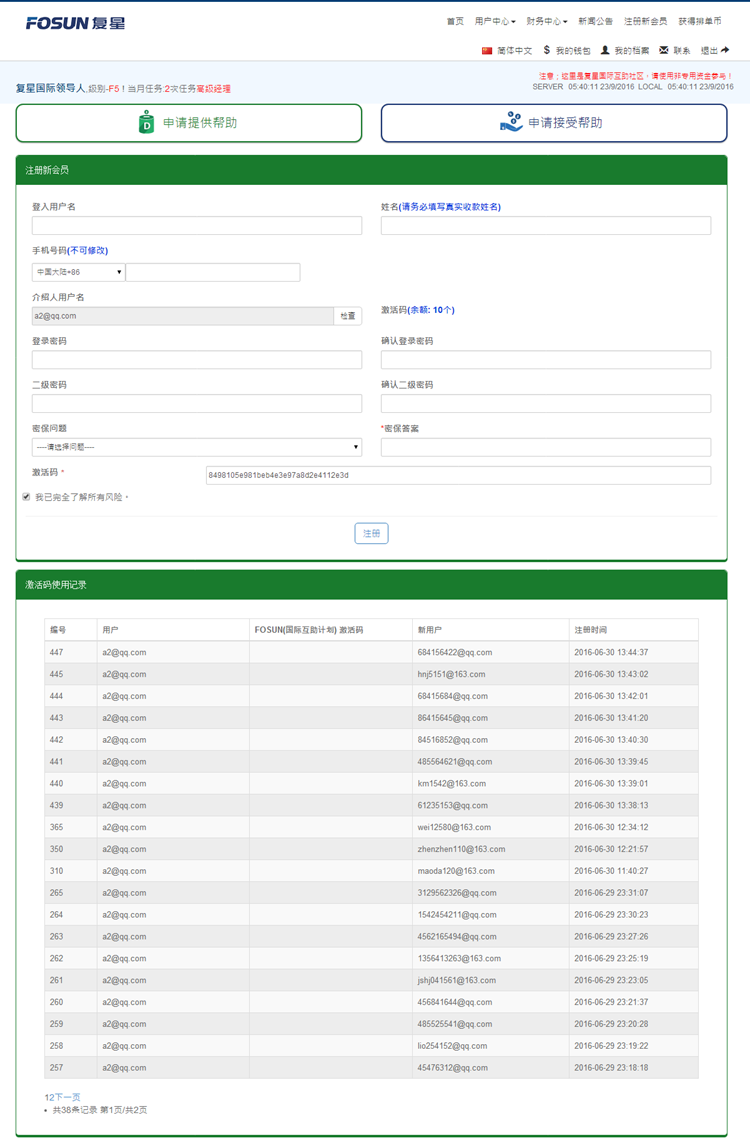Image resolution: width=750 pixels, height=1143 pixels.
Task: Click the 我的档案 link
Action: click(631, 50)
